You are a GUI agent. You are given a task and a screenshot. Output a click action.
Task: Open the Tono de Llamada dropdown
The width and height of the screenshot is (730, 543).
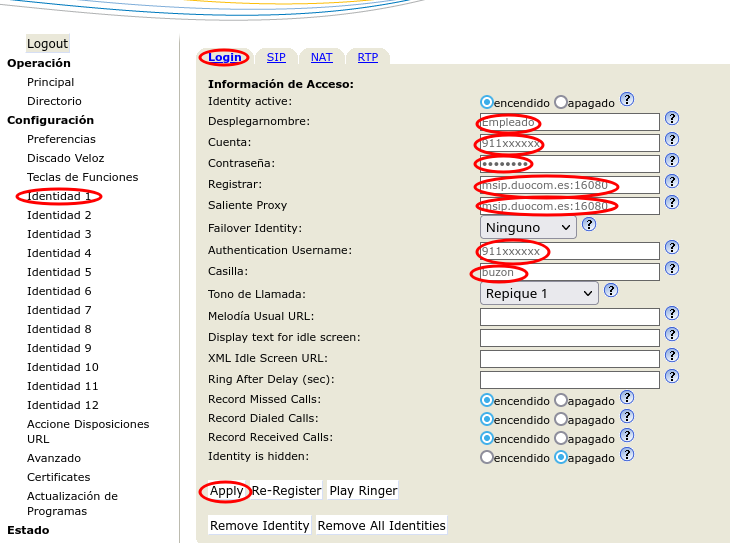(x=538, y=294)
